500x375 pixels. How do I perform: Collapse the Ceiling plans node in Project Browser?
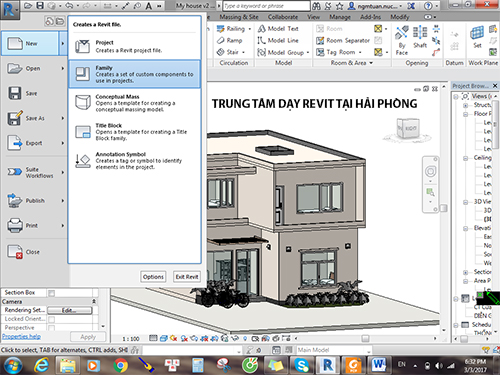coord(466,158)
